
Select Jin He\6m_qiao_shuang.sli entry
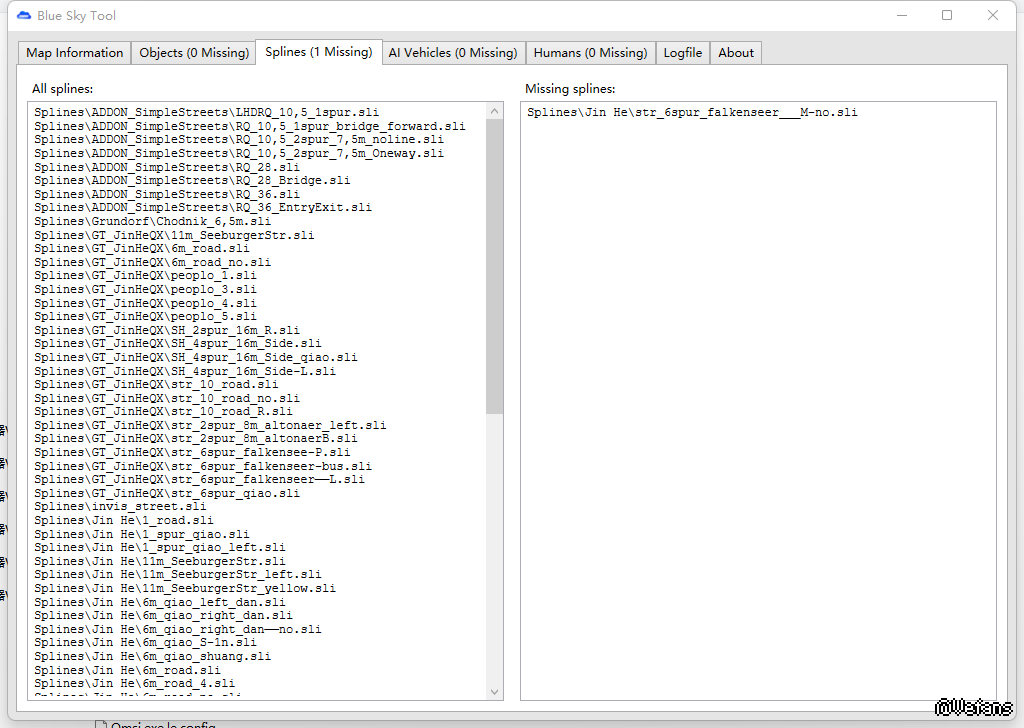click(x=152, y=657)
